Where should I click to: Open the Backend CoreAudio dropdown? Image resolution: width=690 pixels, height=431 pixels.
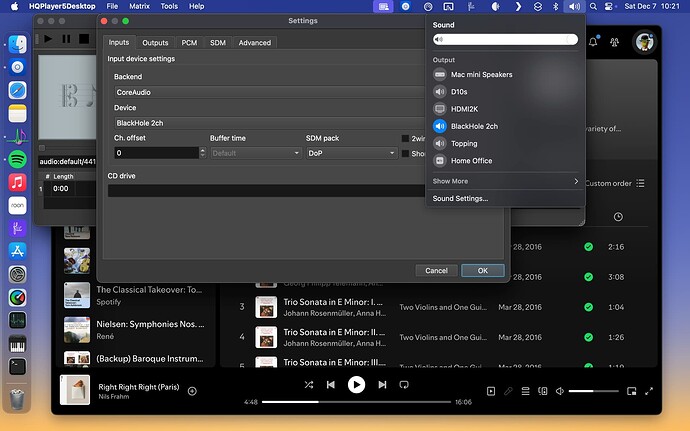pyautogui.click(x=270, y=92)
